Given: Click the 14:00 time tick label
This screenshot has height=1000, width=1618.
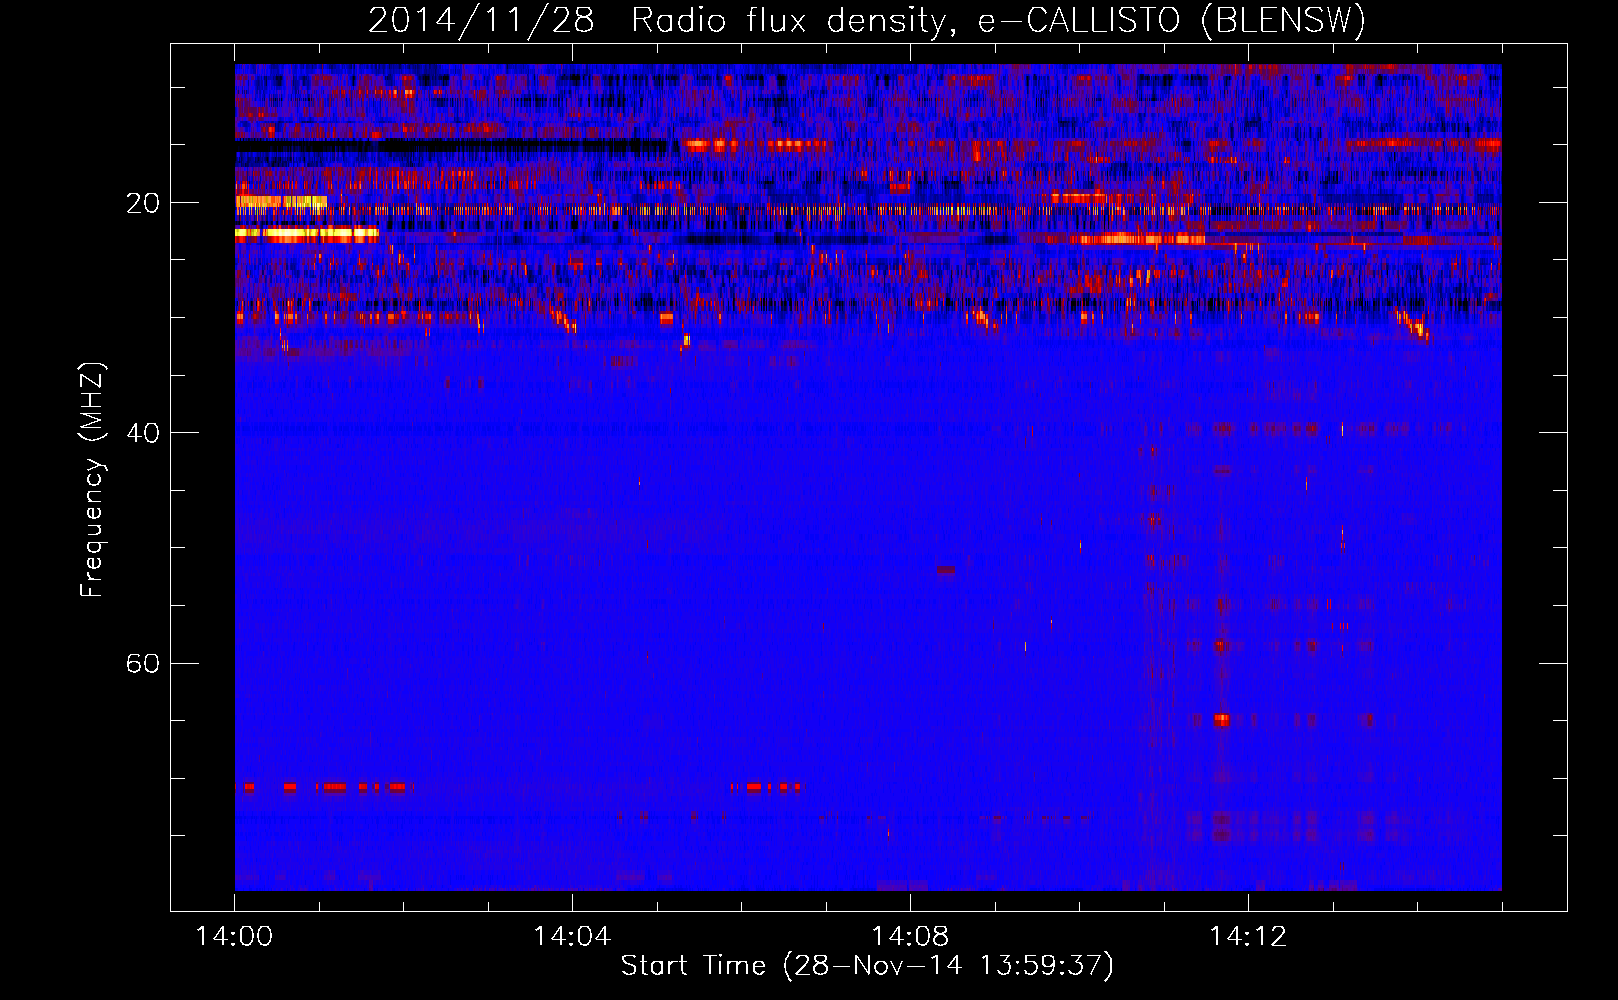Looking at the screenshot, I should coord(234,937).
